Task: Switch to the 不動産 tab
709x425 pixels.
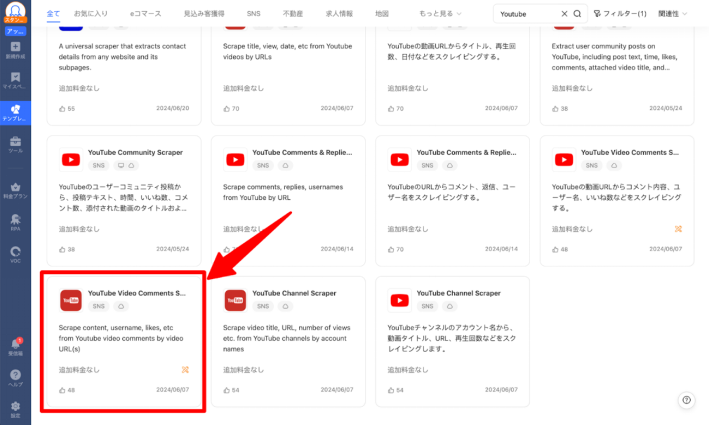Action: (293, 14)
